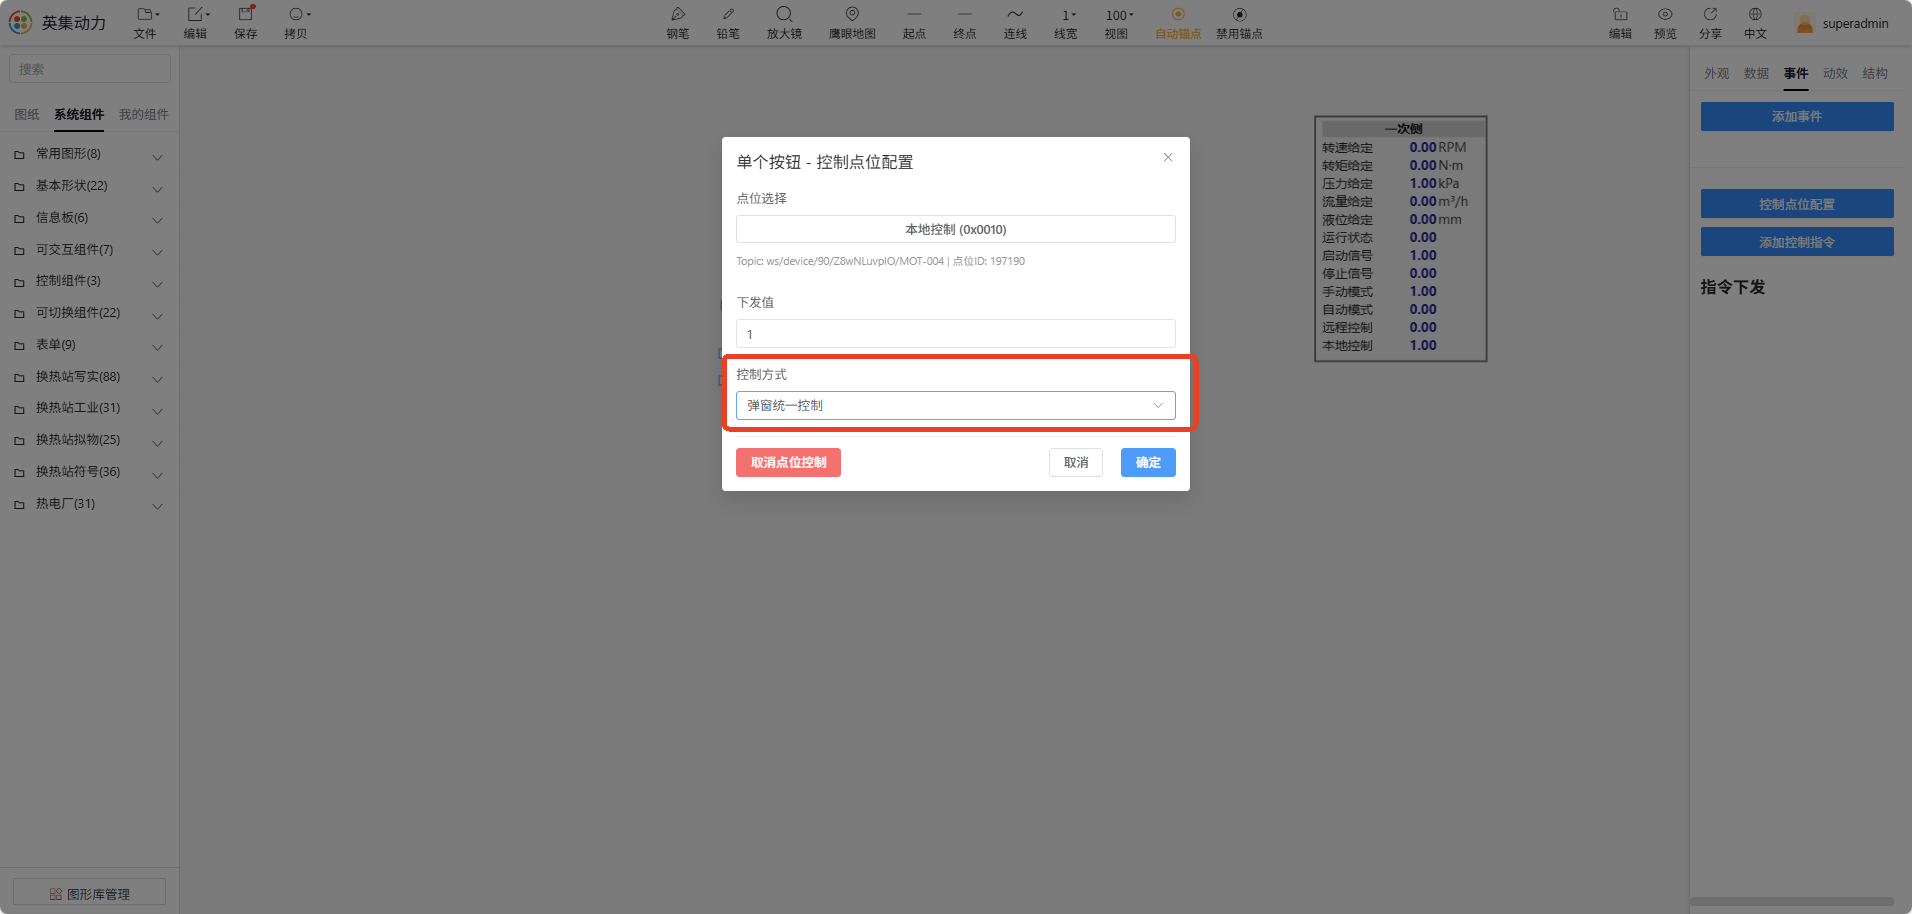Switch to the 结构 properties tab
The width and height of the screenshot is (1912, 914).
pyautogui.click(x=1875, y=73)
